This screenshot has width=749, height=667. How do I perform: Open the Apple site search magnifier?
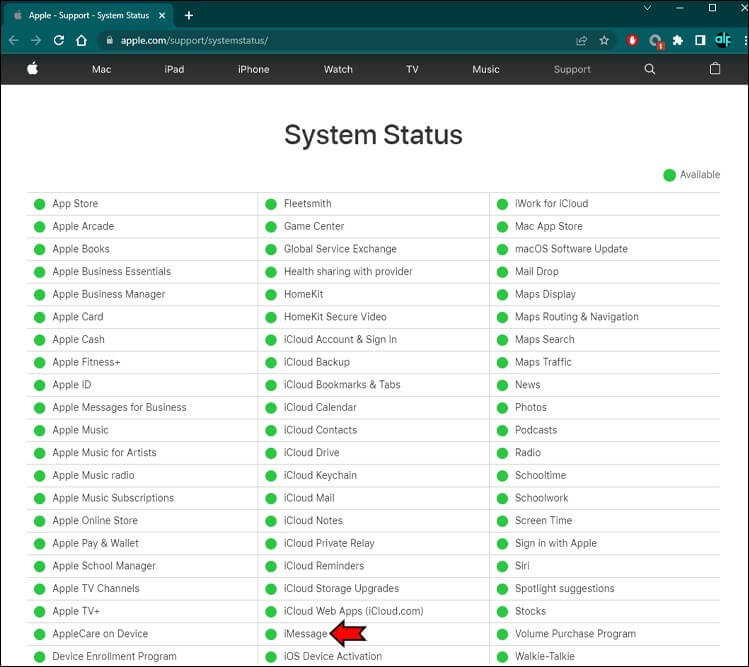point(650,69)
